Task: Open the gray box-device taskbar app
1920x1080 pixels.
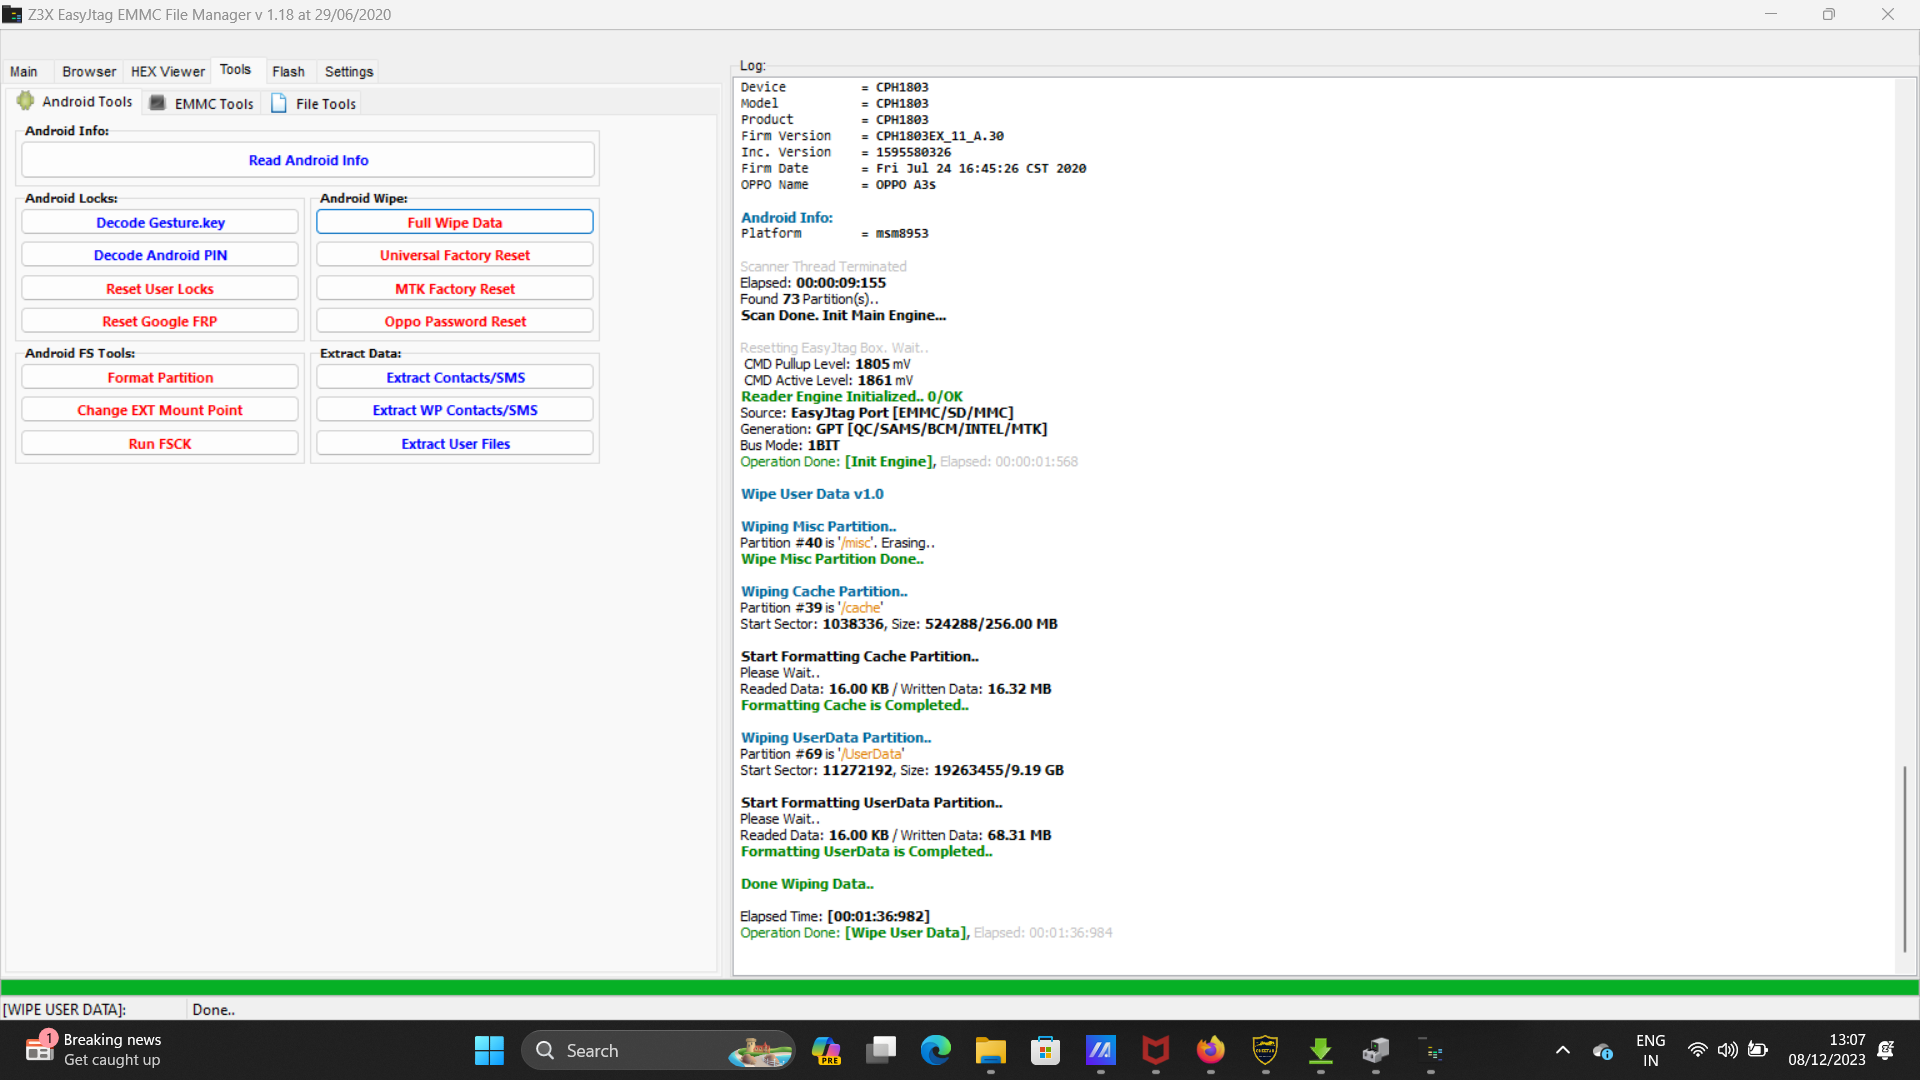Action: click(1376, 1051)
